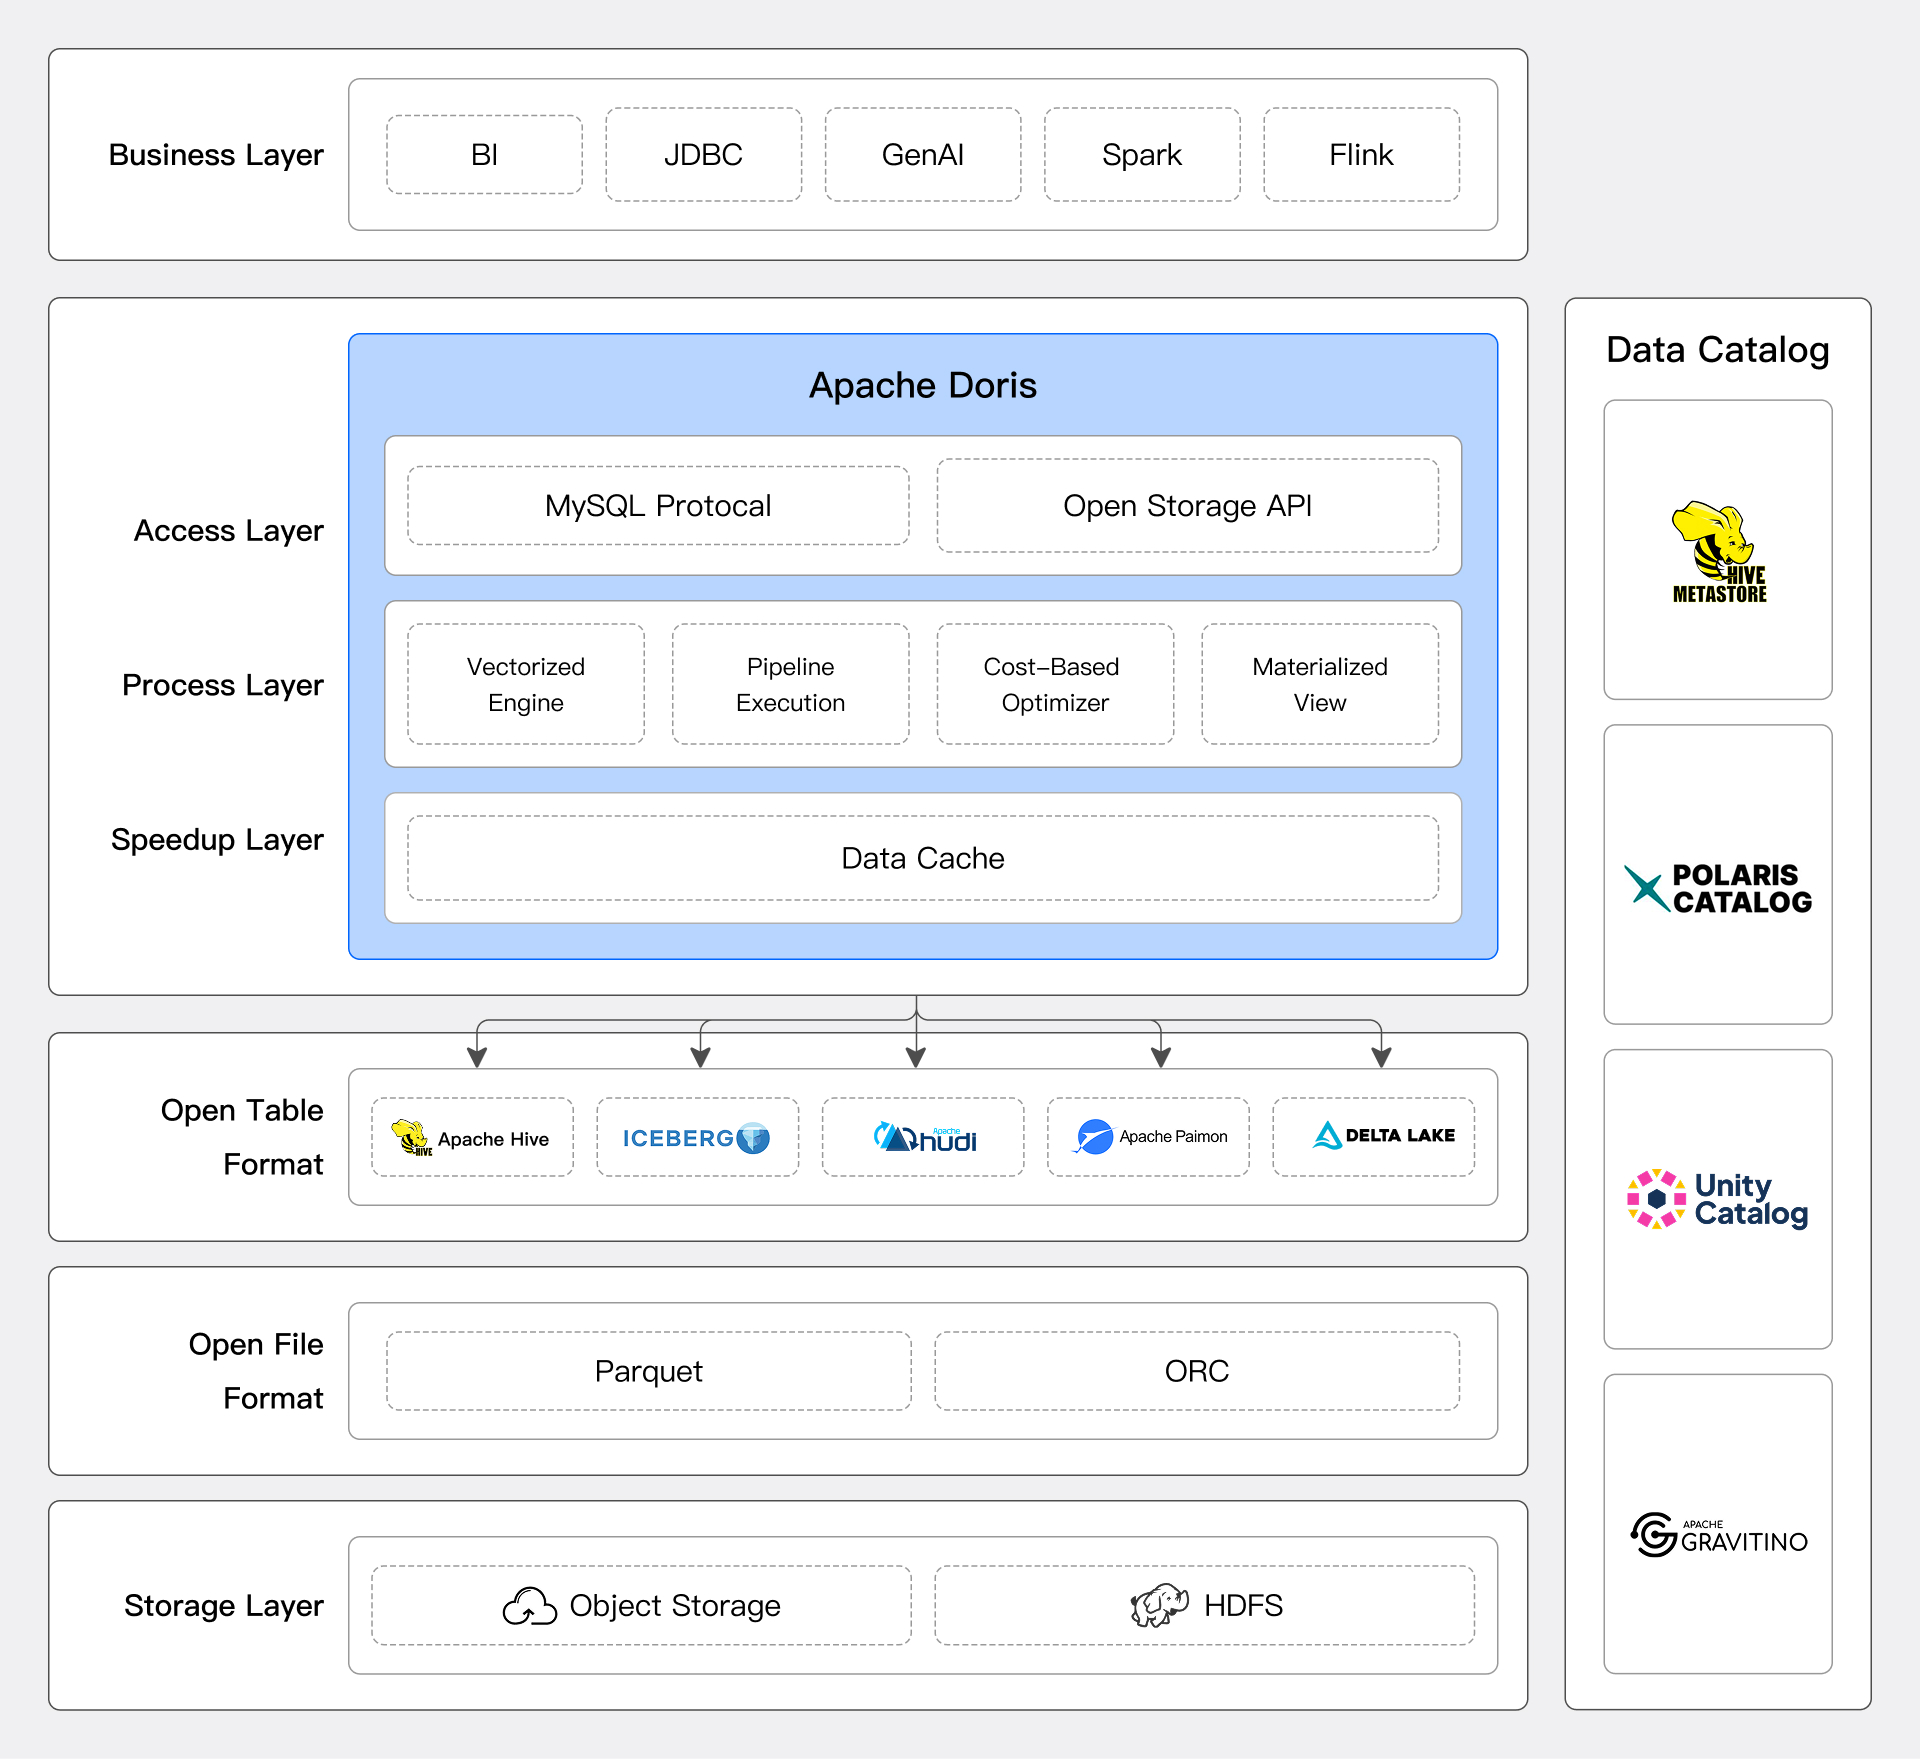The image size is (1920, 1759).
Task: Click the Parquet file format box
Action: [x=648, y=1371]
